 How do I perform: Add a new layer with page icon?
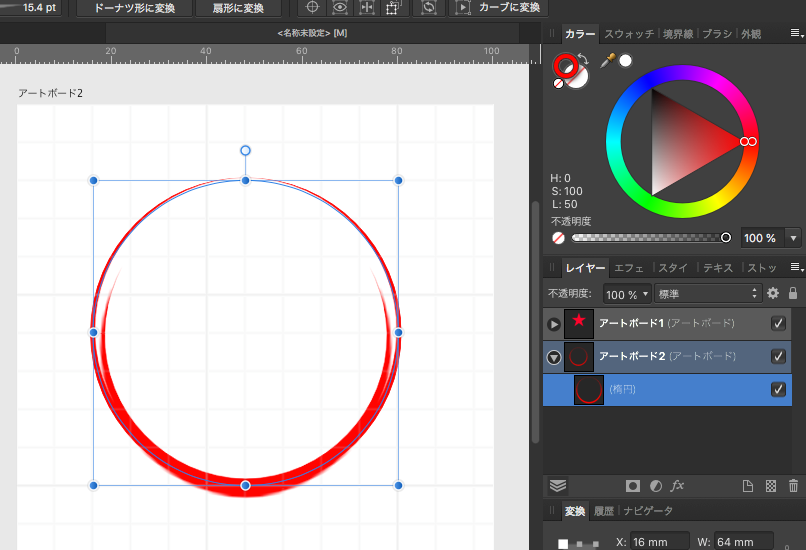[x=747, y=486]
